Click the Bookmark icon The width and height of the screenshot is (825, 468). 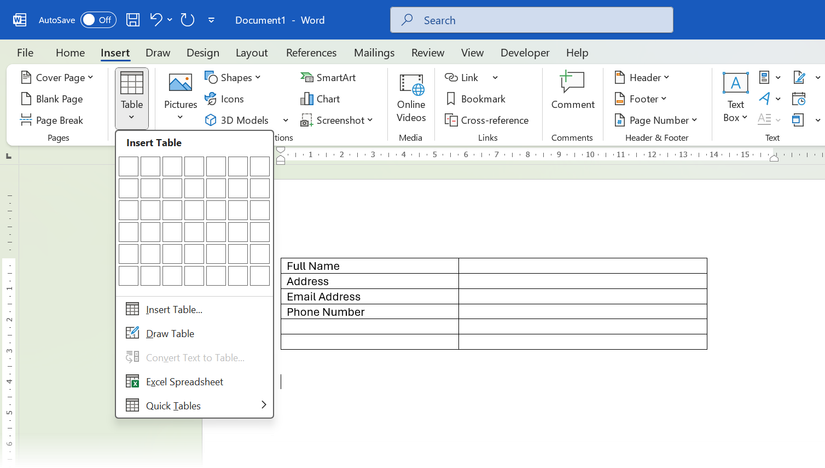pyautogui.click(x=475, y=99)
